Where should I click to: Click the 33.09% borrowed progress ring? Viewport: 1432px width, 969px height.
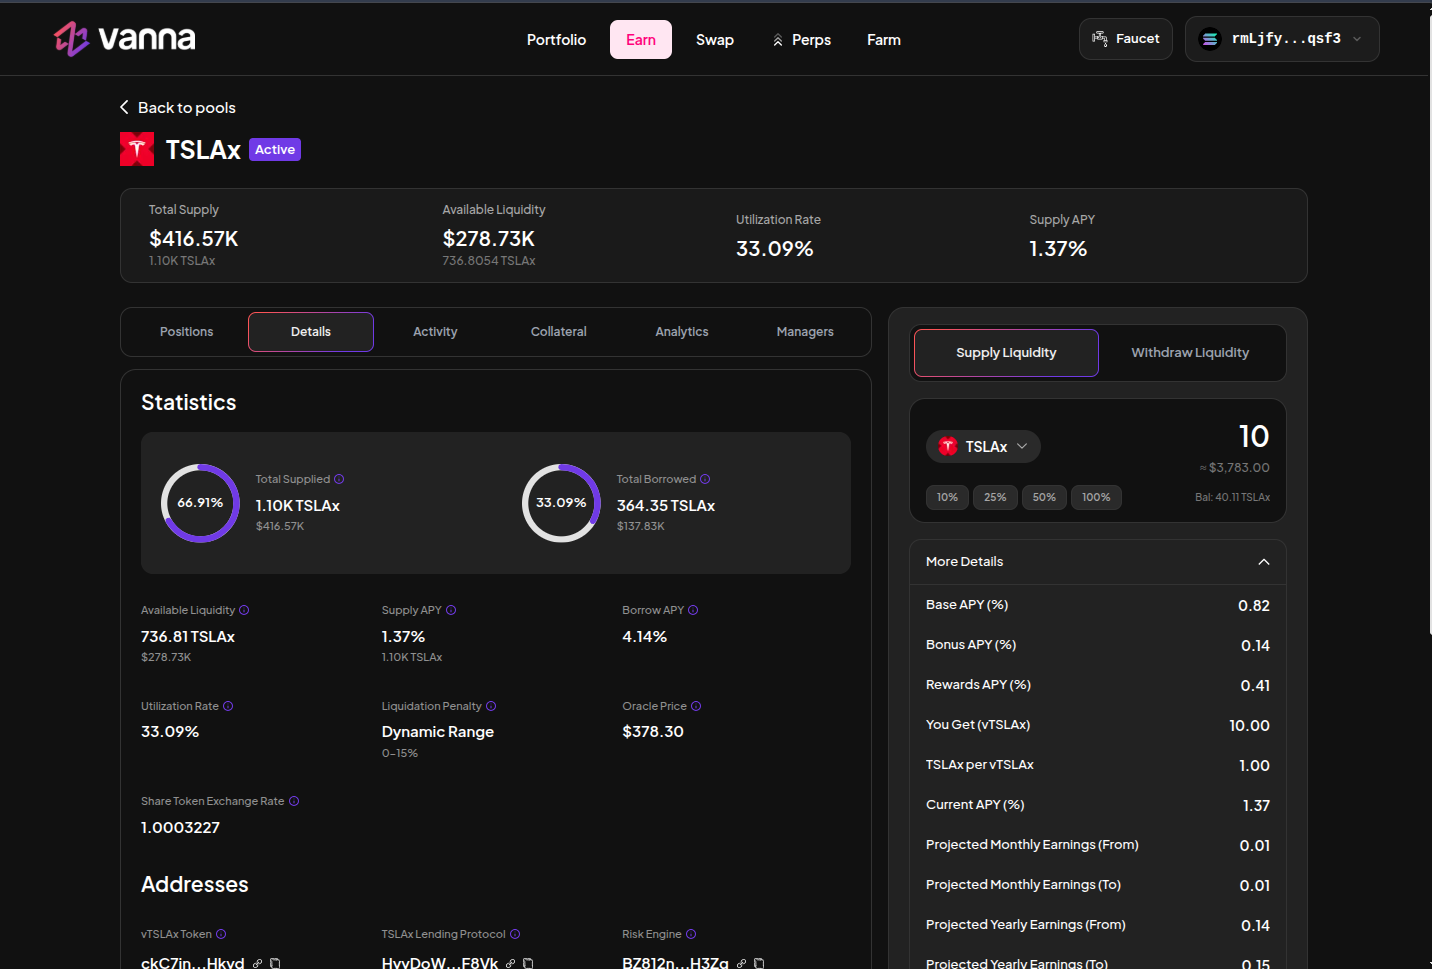(x=561, y=503)
